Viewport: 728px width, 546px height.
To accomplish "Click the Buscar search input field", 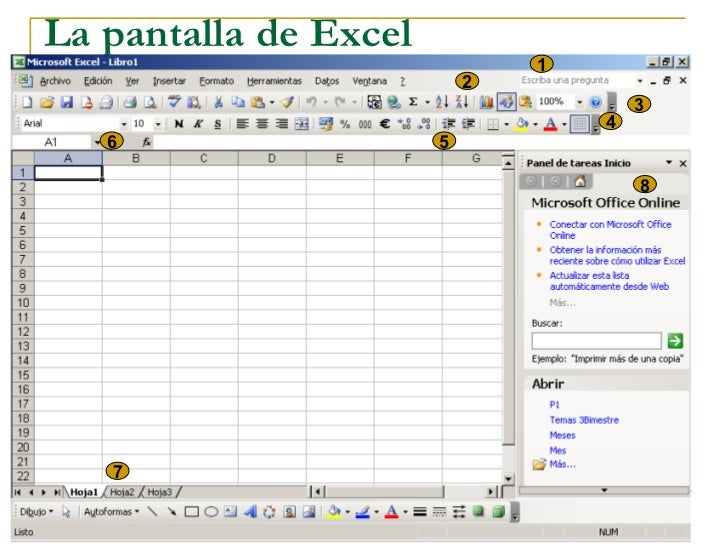I will (597, 341).
